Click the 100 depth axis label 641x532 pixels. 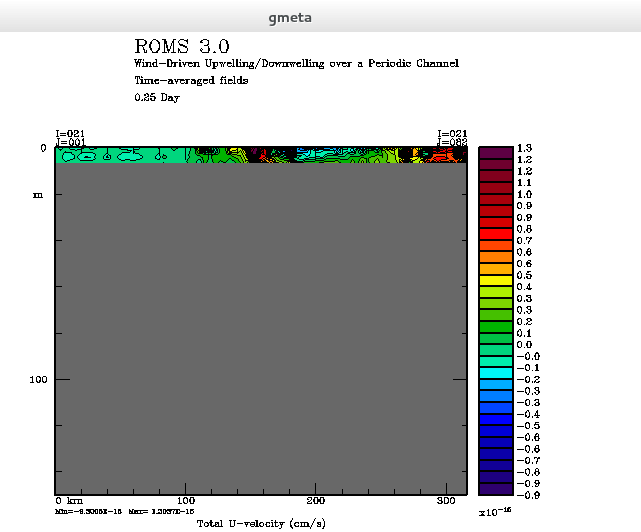38,379
